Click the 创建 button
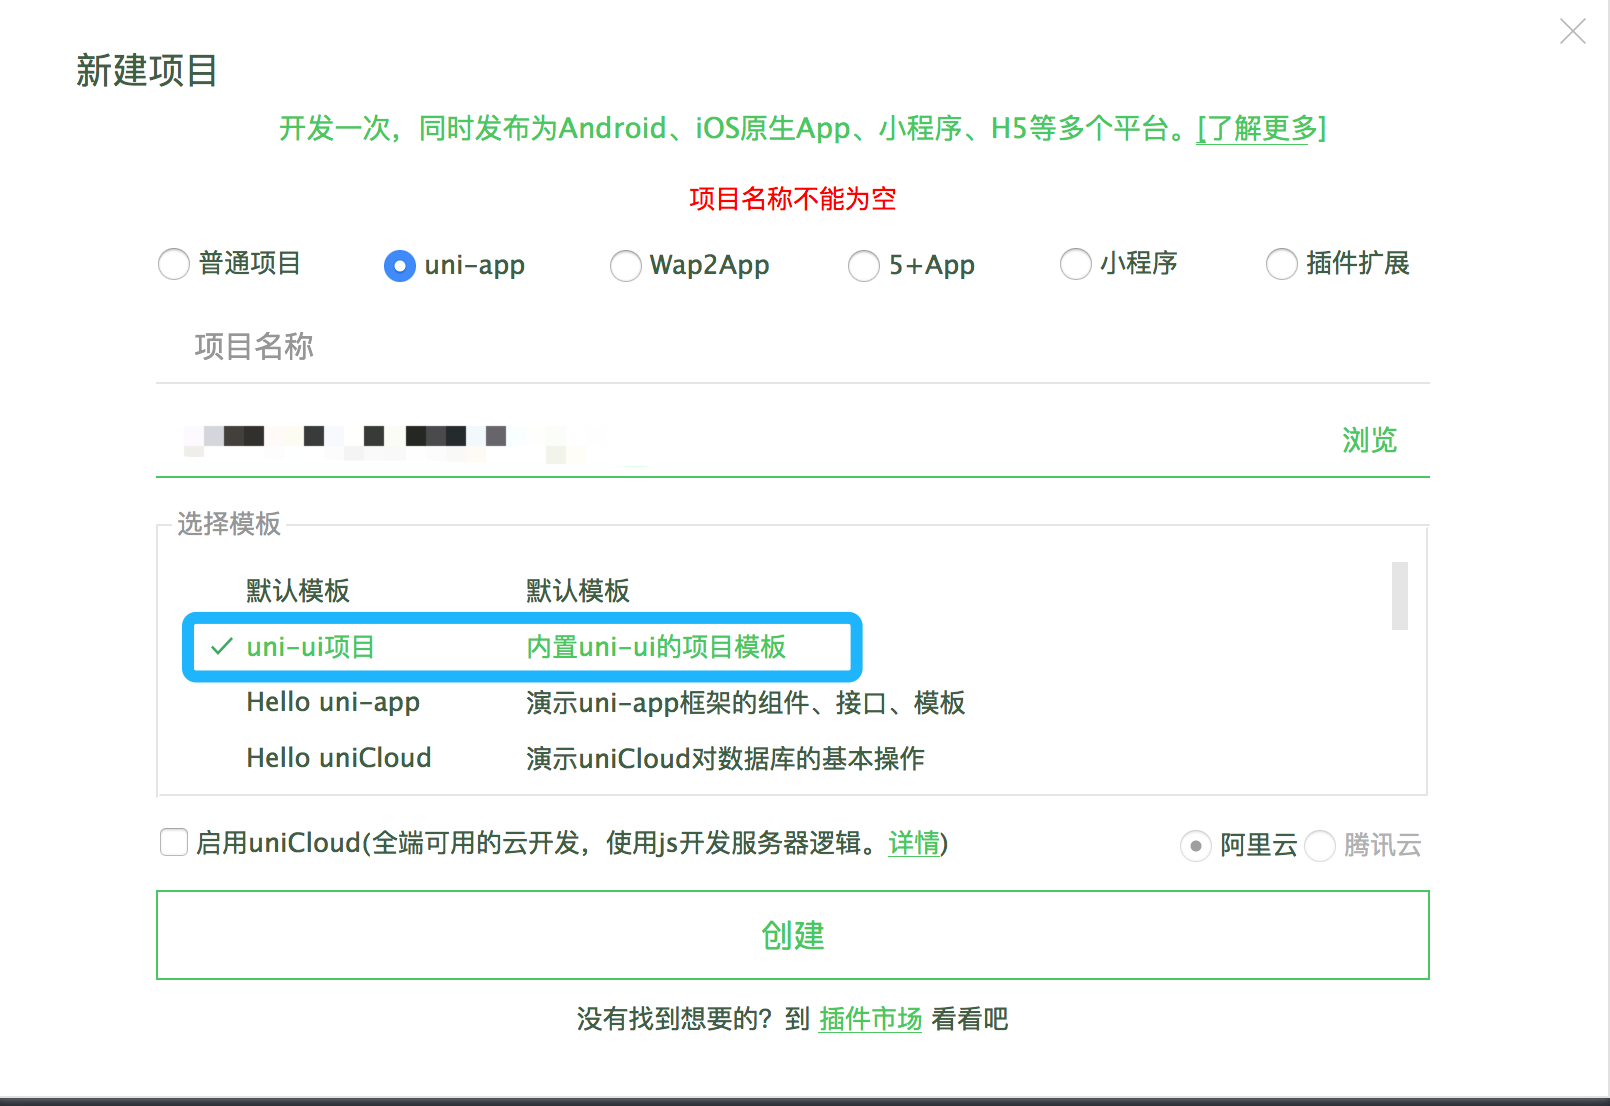This screenshot has height=1106, width=1610. tap(793, 935)
